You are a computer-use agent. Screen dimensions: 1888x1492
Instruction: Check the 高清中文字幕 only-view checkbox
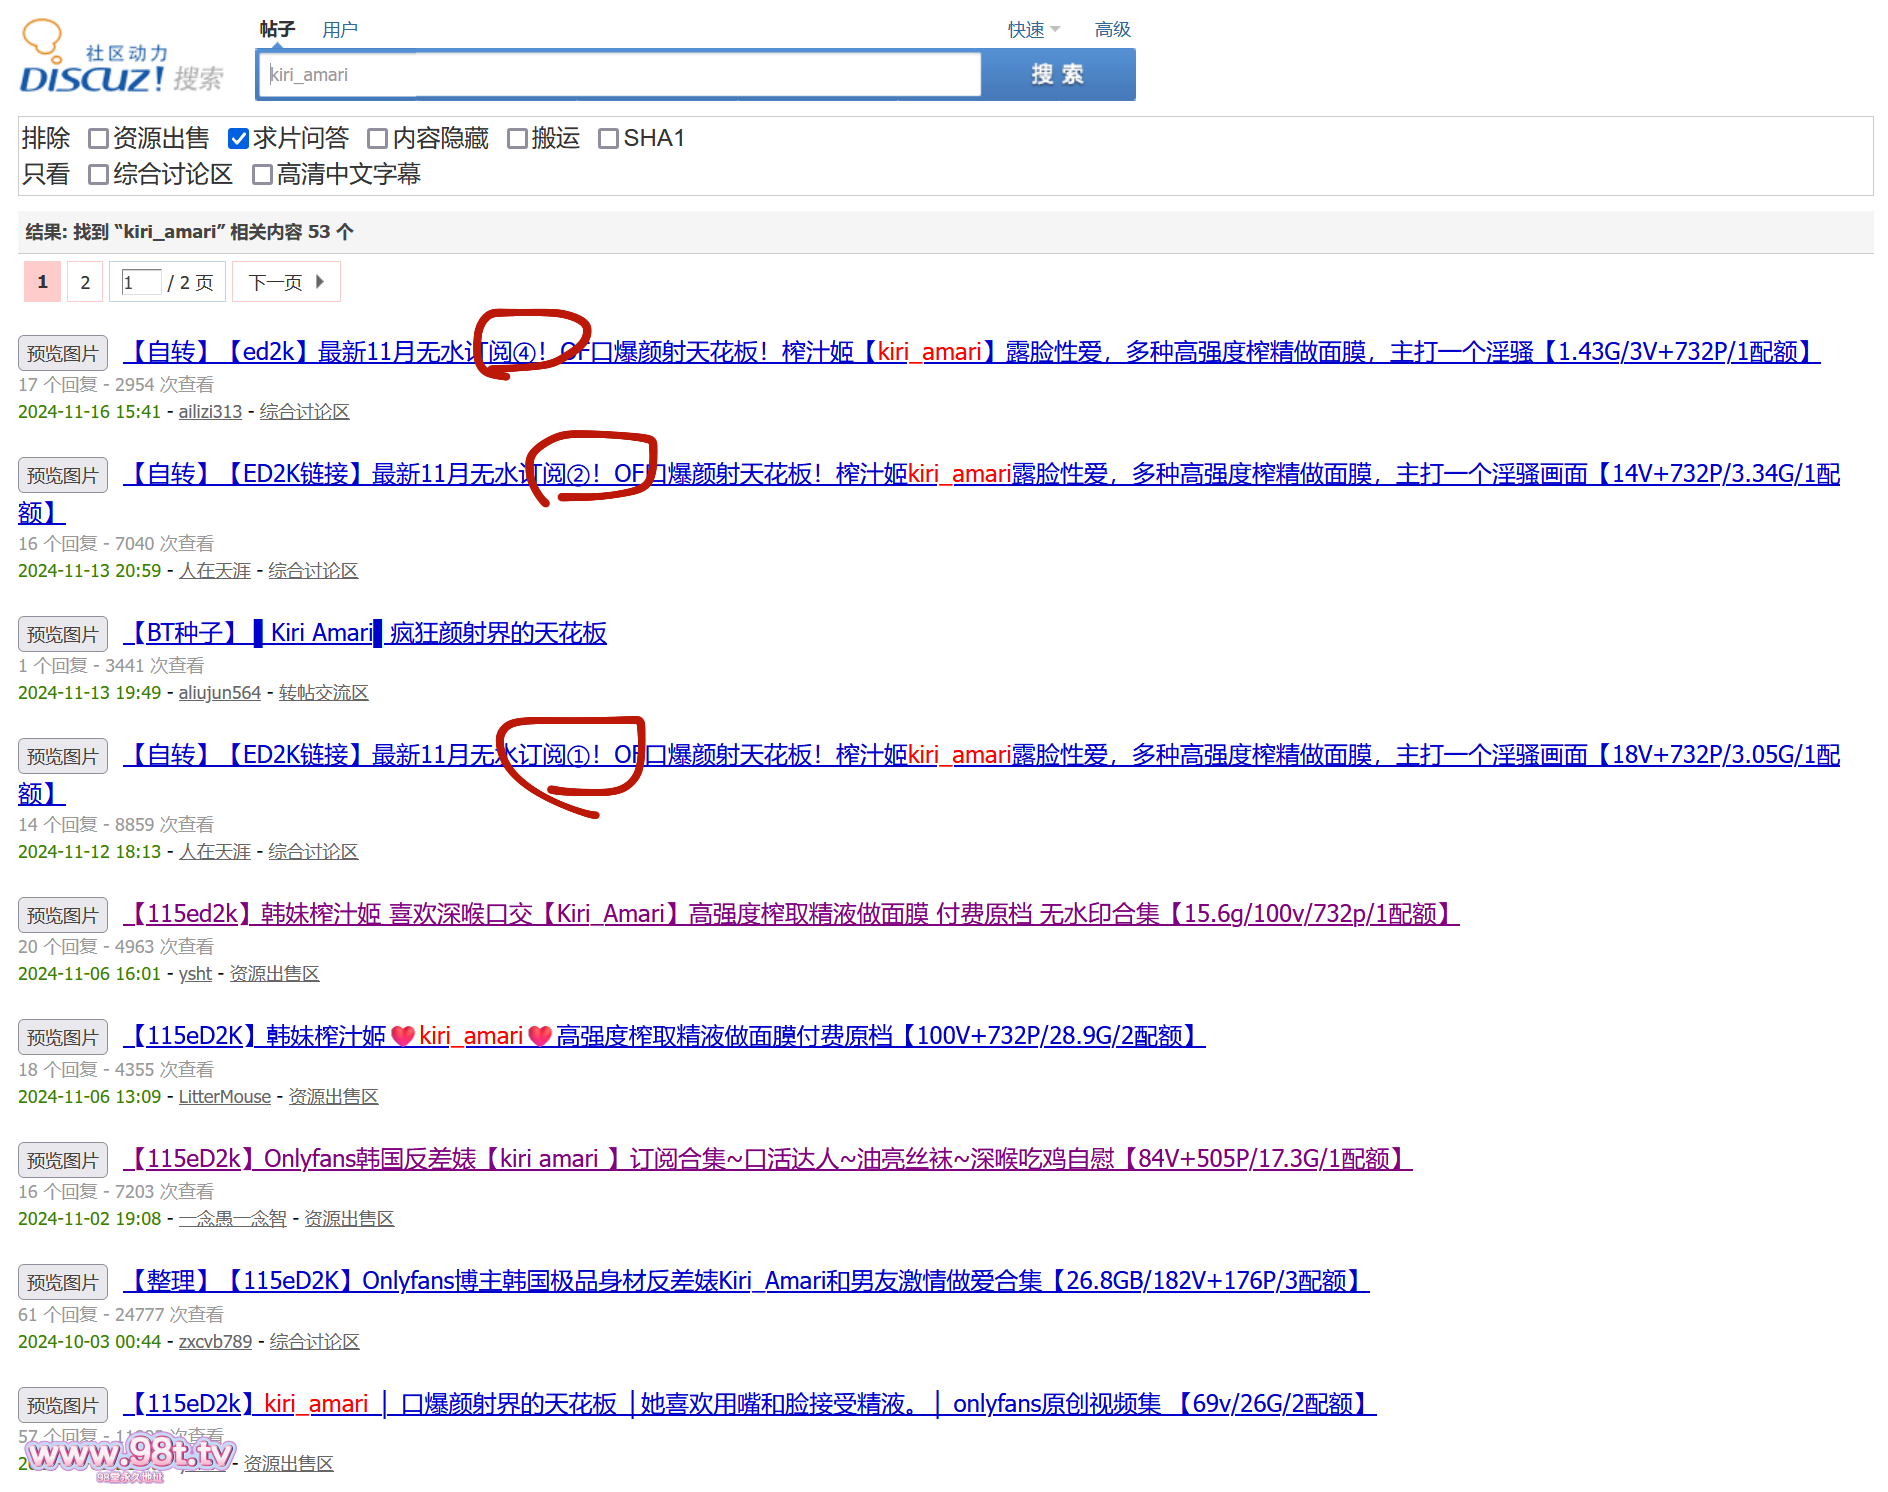click(262, 174)
